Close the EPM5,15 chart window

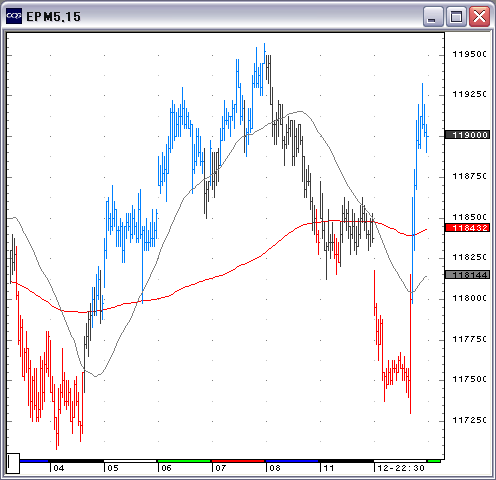pos(479,16)
